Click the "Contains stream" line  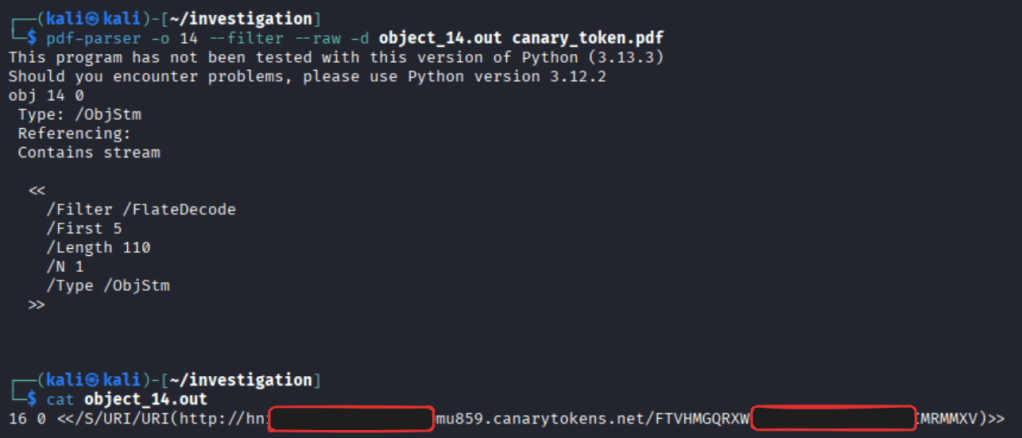[x=88, y=152]
